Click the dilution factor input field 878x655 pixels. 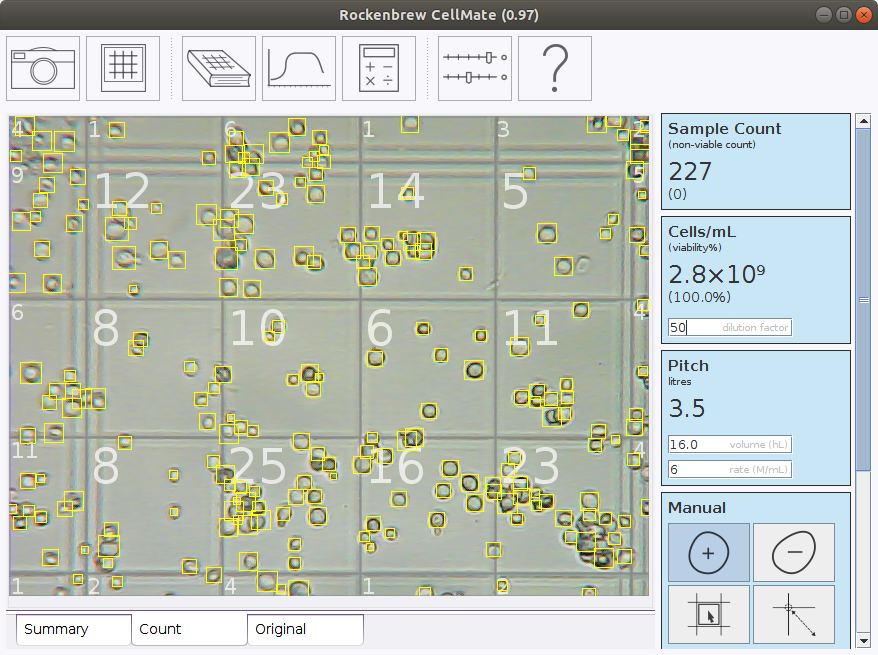pyautogui.click(x=730, y=327)
